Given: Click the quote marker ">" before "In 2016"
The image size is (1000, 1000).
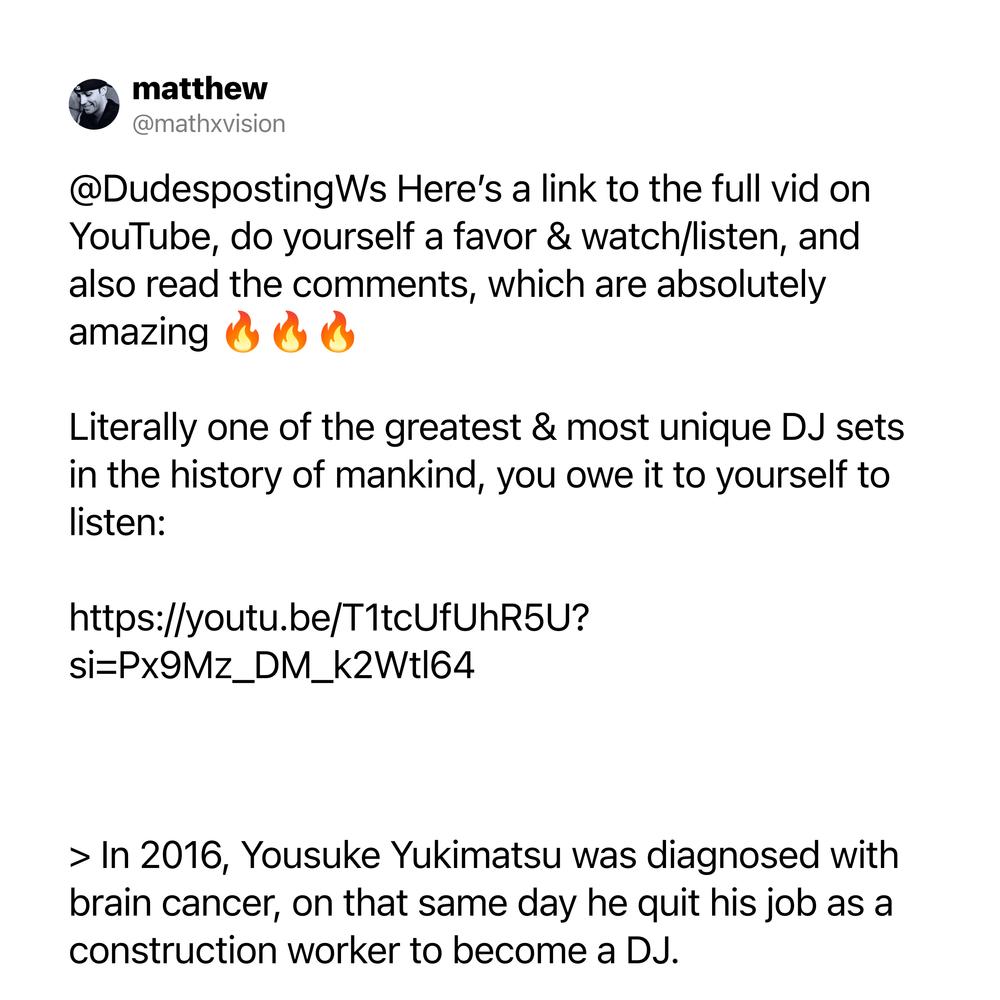Looking at the screenshot, I should [x=80, y=856].
